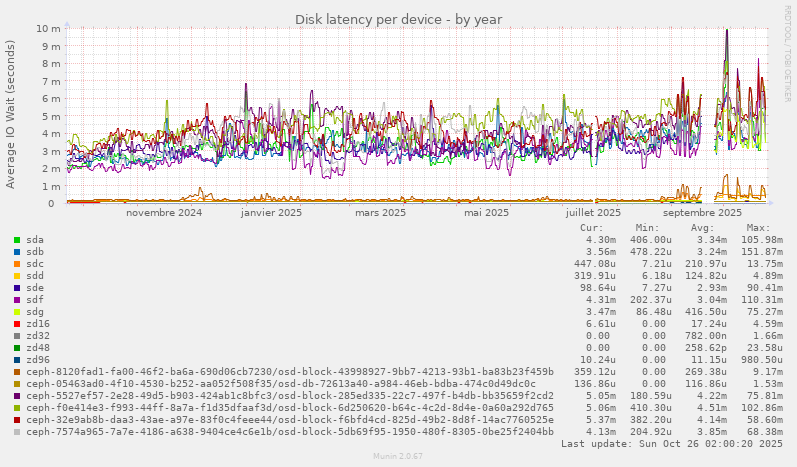This screenshot has height=467, width=797.
Task: Select the sdg legend label
Action: (x=35, y=312)
